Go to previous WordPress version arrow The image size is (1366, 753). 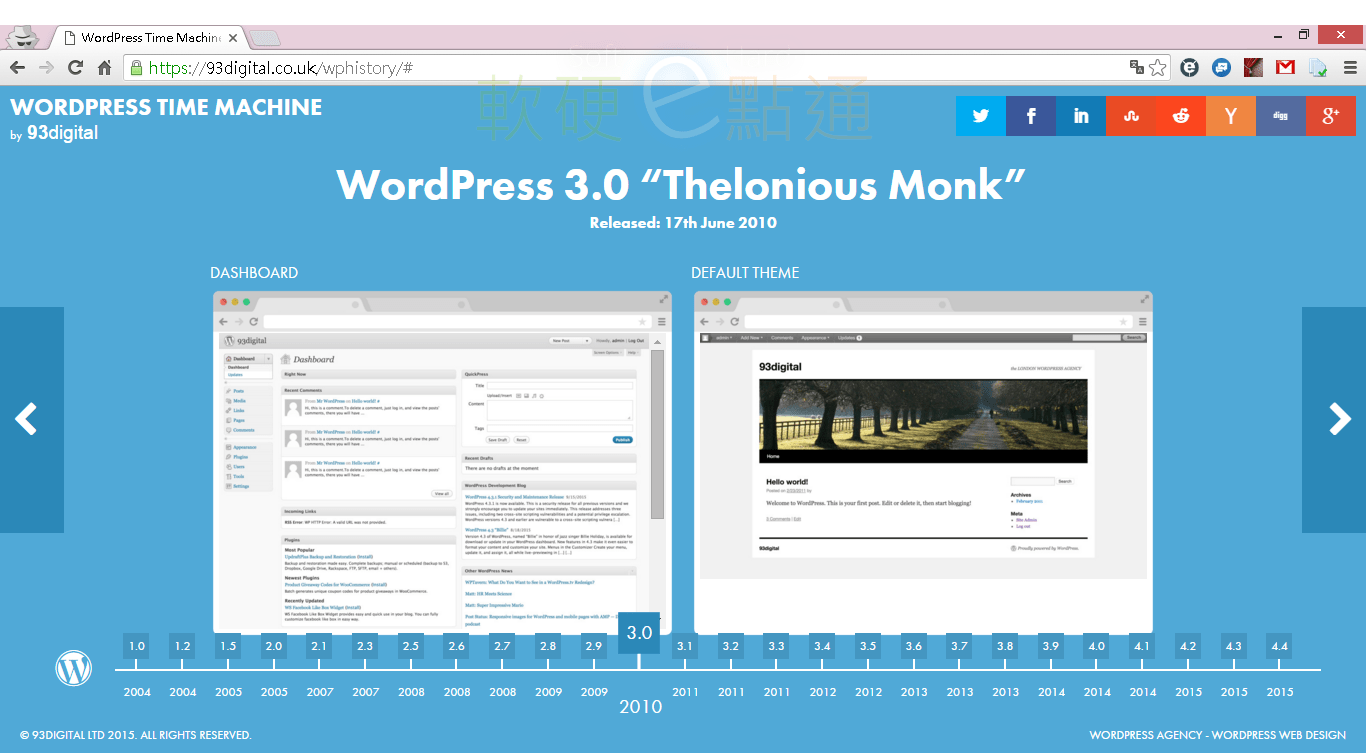click(32, 420)
